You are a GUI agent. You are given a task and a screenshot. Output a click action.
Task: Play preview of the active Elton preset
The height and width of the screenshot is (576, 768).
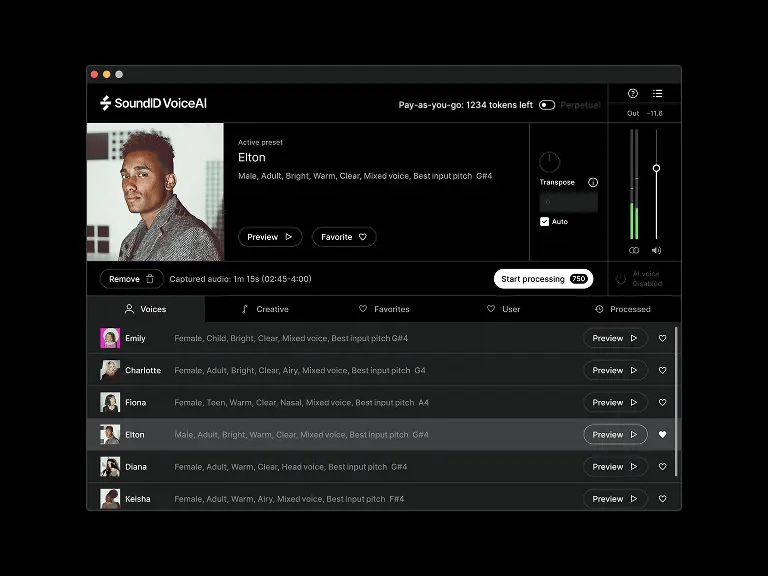pos(270,237)
